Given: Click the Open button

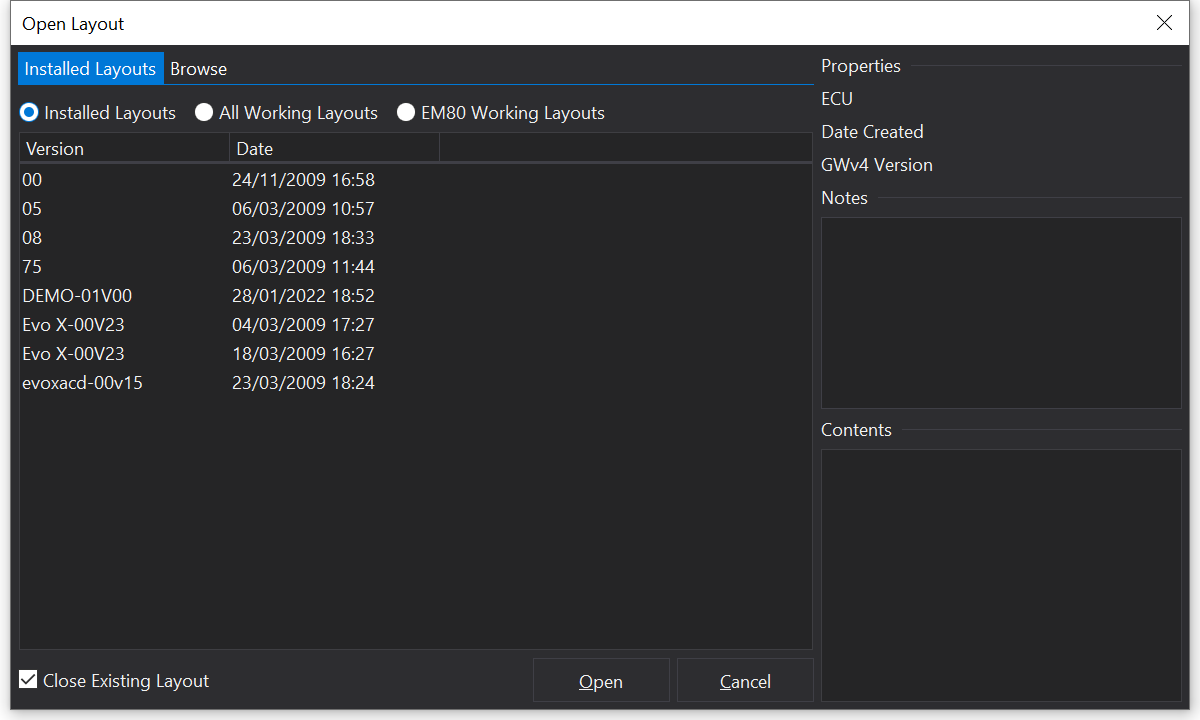Looking at the screenshot, I should pos(601,681).
